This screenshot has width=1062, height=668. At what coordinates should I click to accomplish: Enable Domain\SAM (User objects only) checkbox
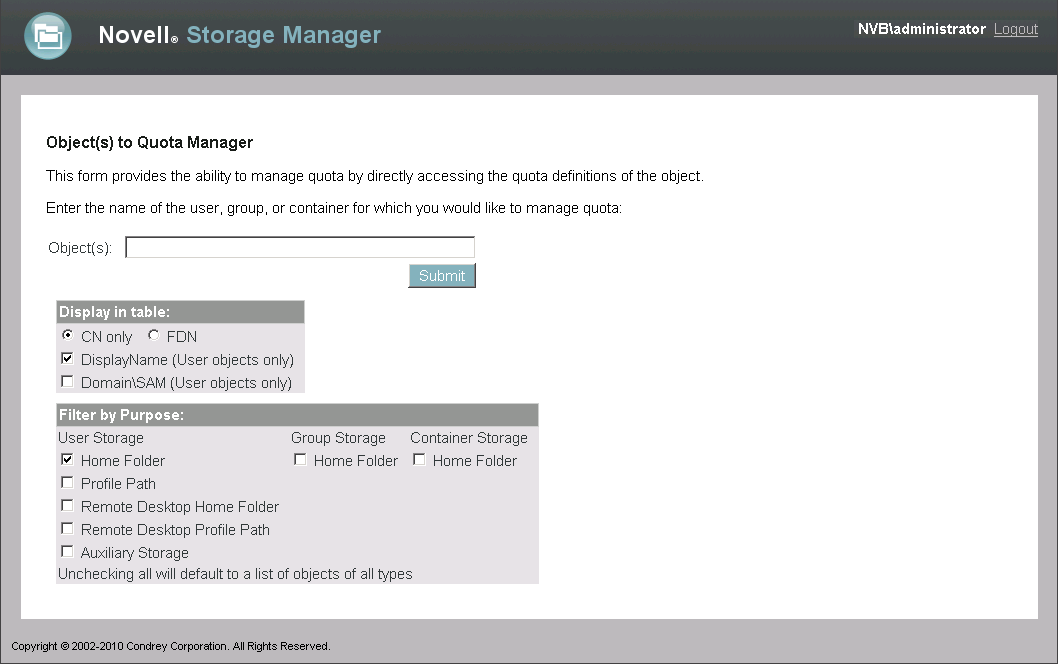pyautogui.click(x=67, y=381)
